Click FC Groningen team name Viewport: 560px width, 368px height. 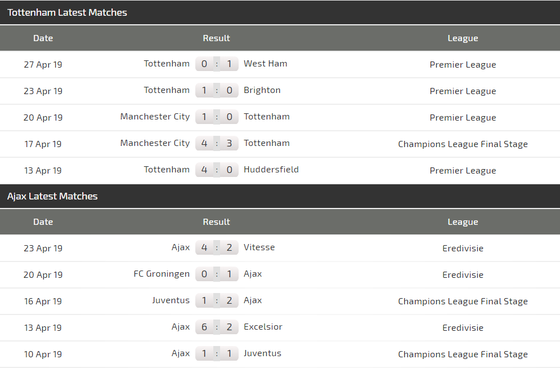[161, 274]
